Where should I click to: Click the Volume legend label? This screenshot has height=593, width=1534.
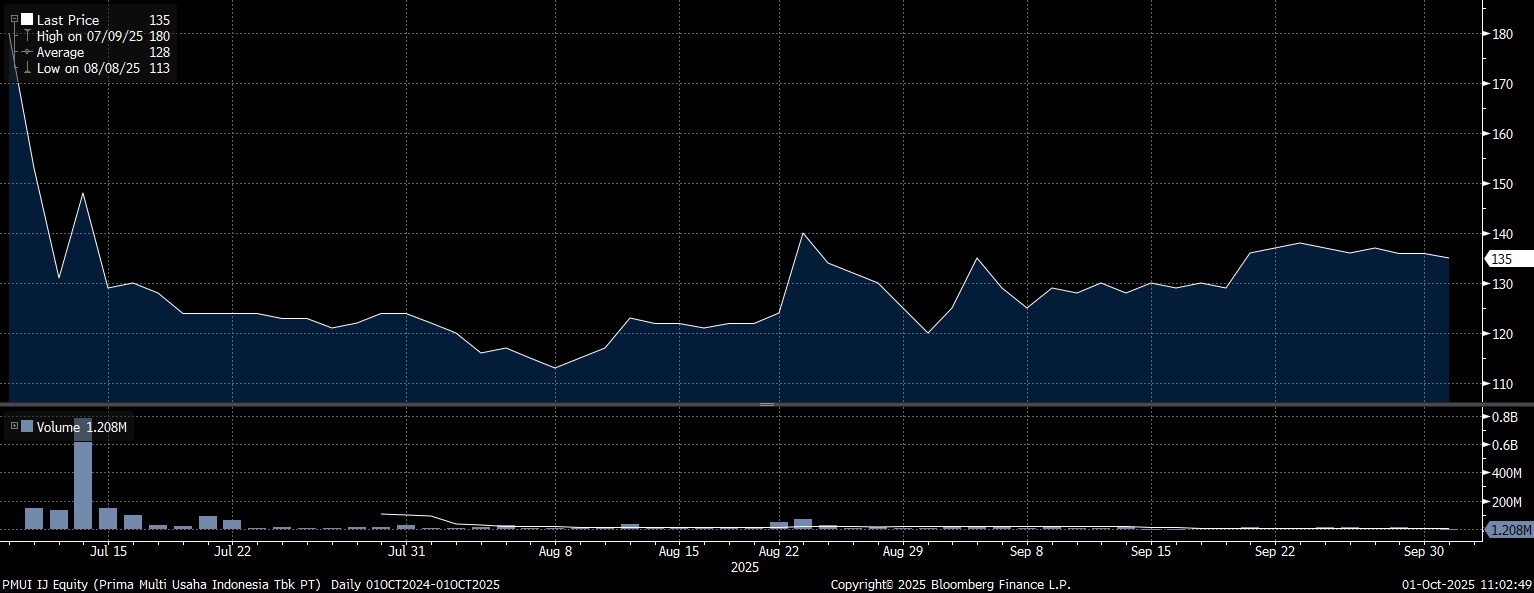click(x=58, y=427)
